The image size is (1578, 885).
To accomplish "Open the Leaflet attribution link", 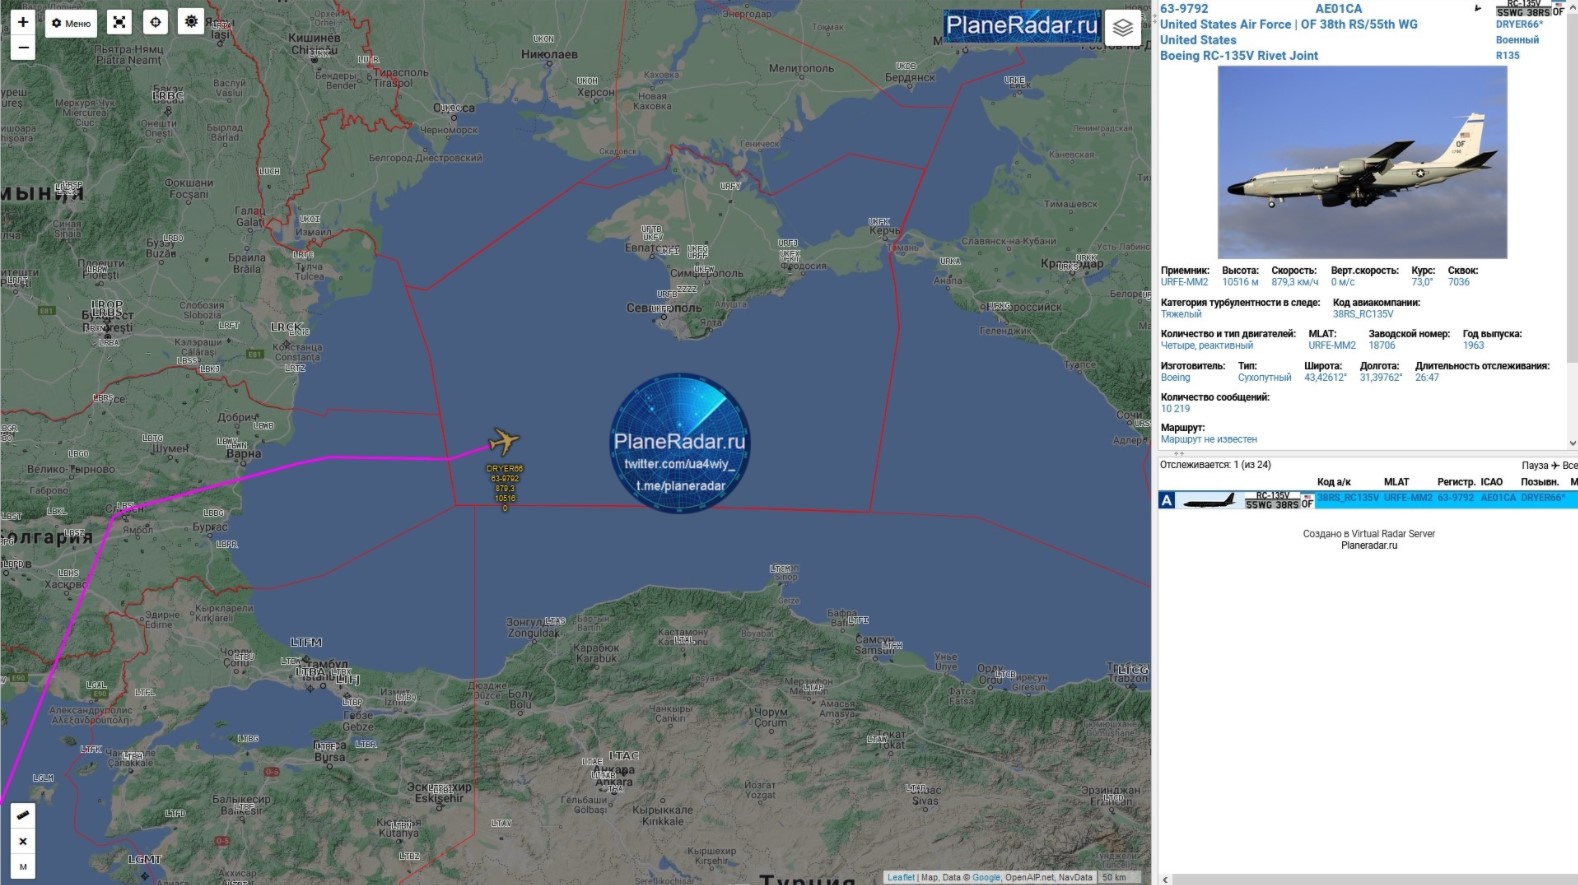I will (x=901, y=877).
